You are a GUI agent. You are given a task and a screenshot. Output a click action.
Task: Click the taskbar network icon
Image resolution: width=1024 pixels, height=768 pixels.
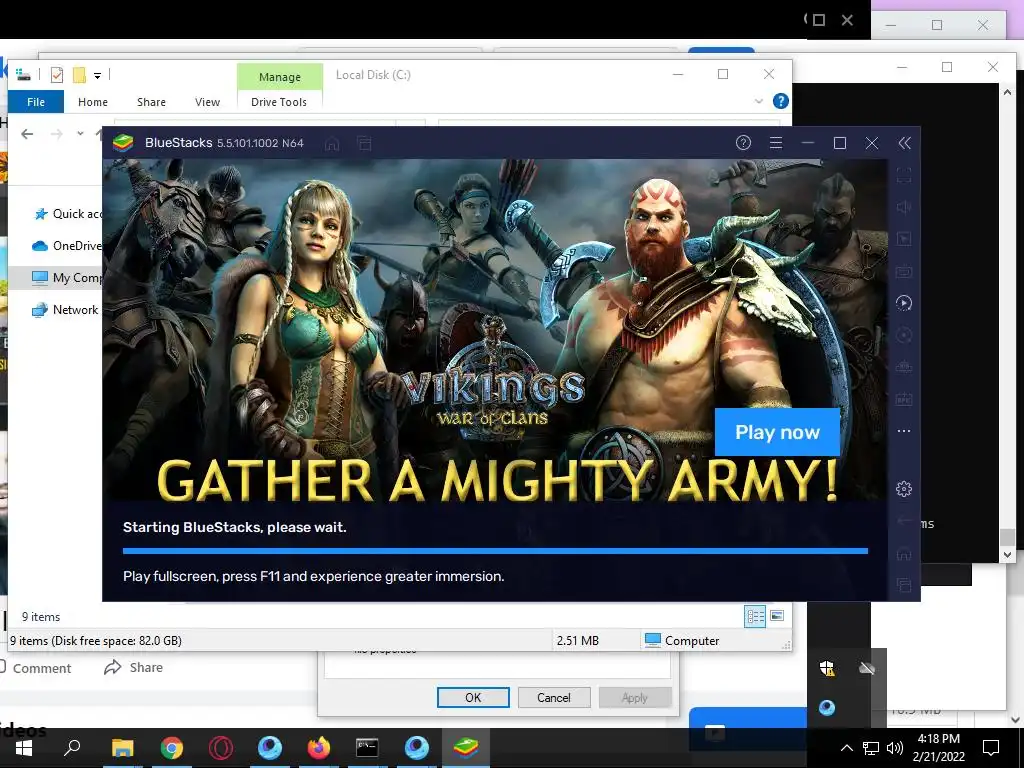coord(871,748)
